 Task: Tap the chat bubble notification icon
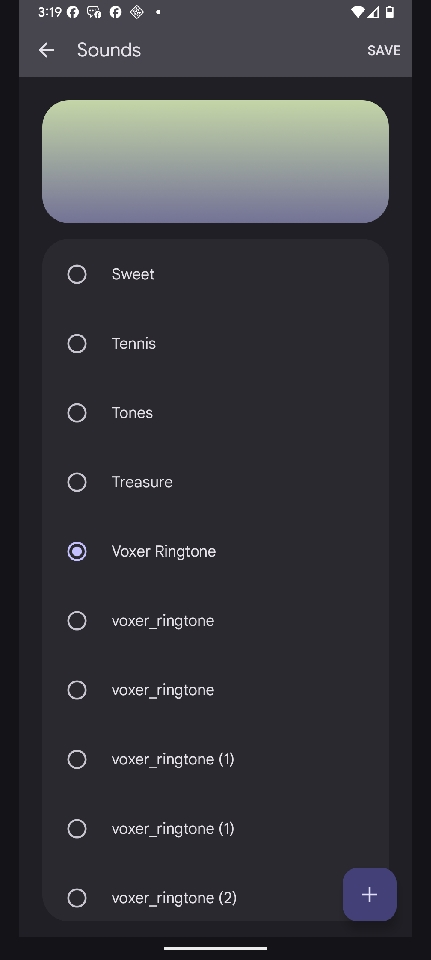pos(94,12)
